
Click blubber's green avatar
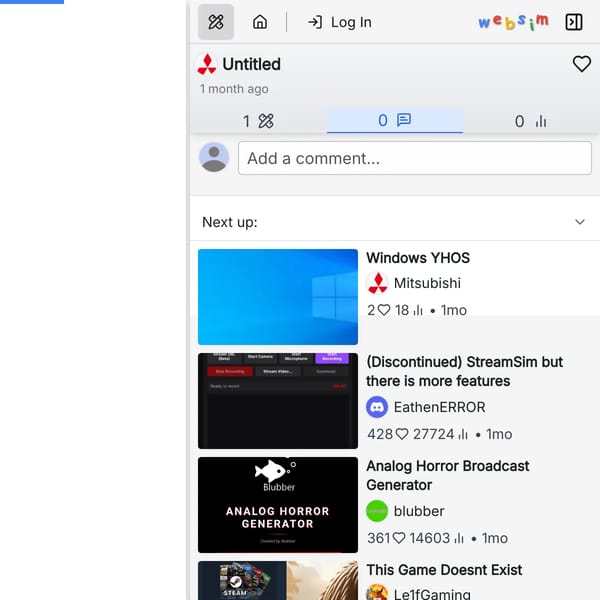pyautogui.click(x=377, y=511)
